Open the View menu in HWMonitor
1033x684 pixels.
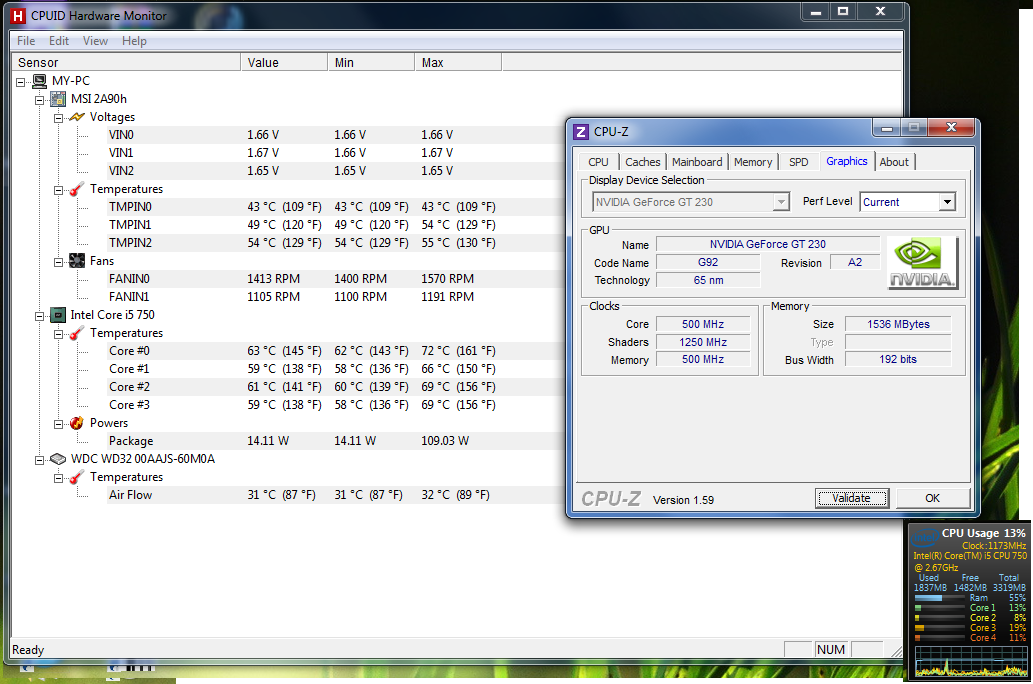96,41
